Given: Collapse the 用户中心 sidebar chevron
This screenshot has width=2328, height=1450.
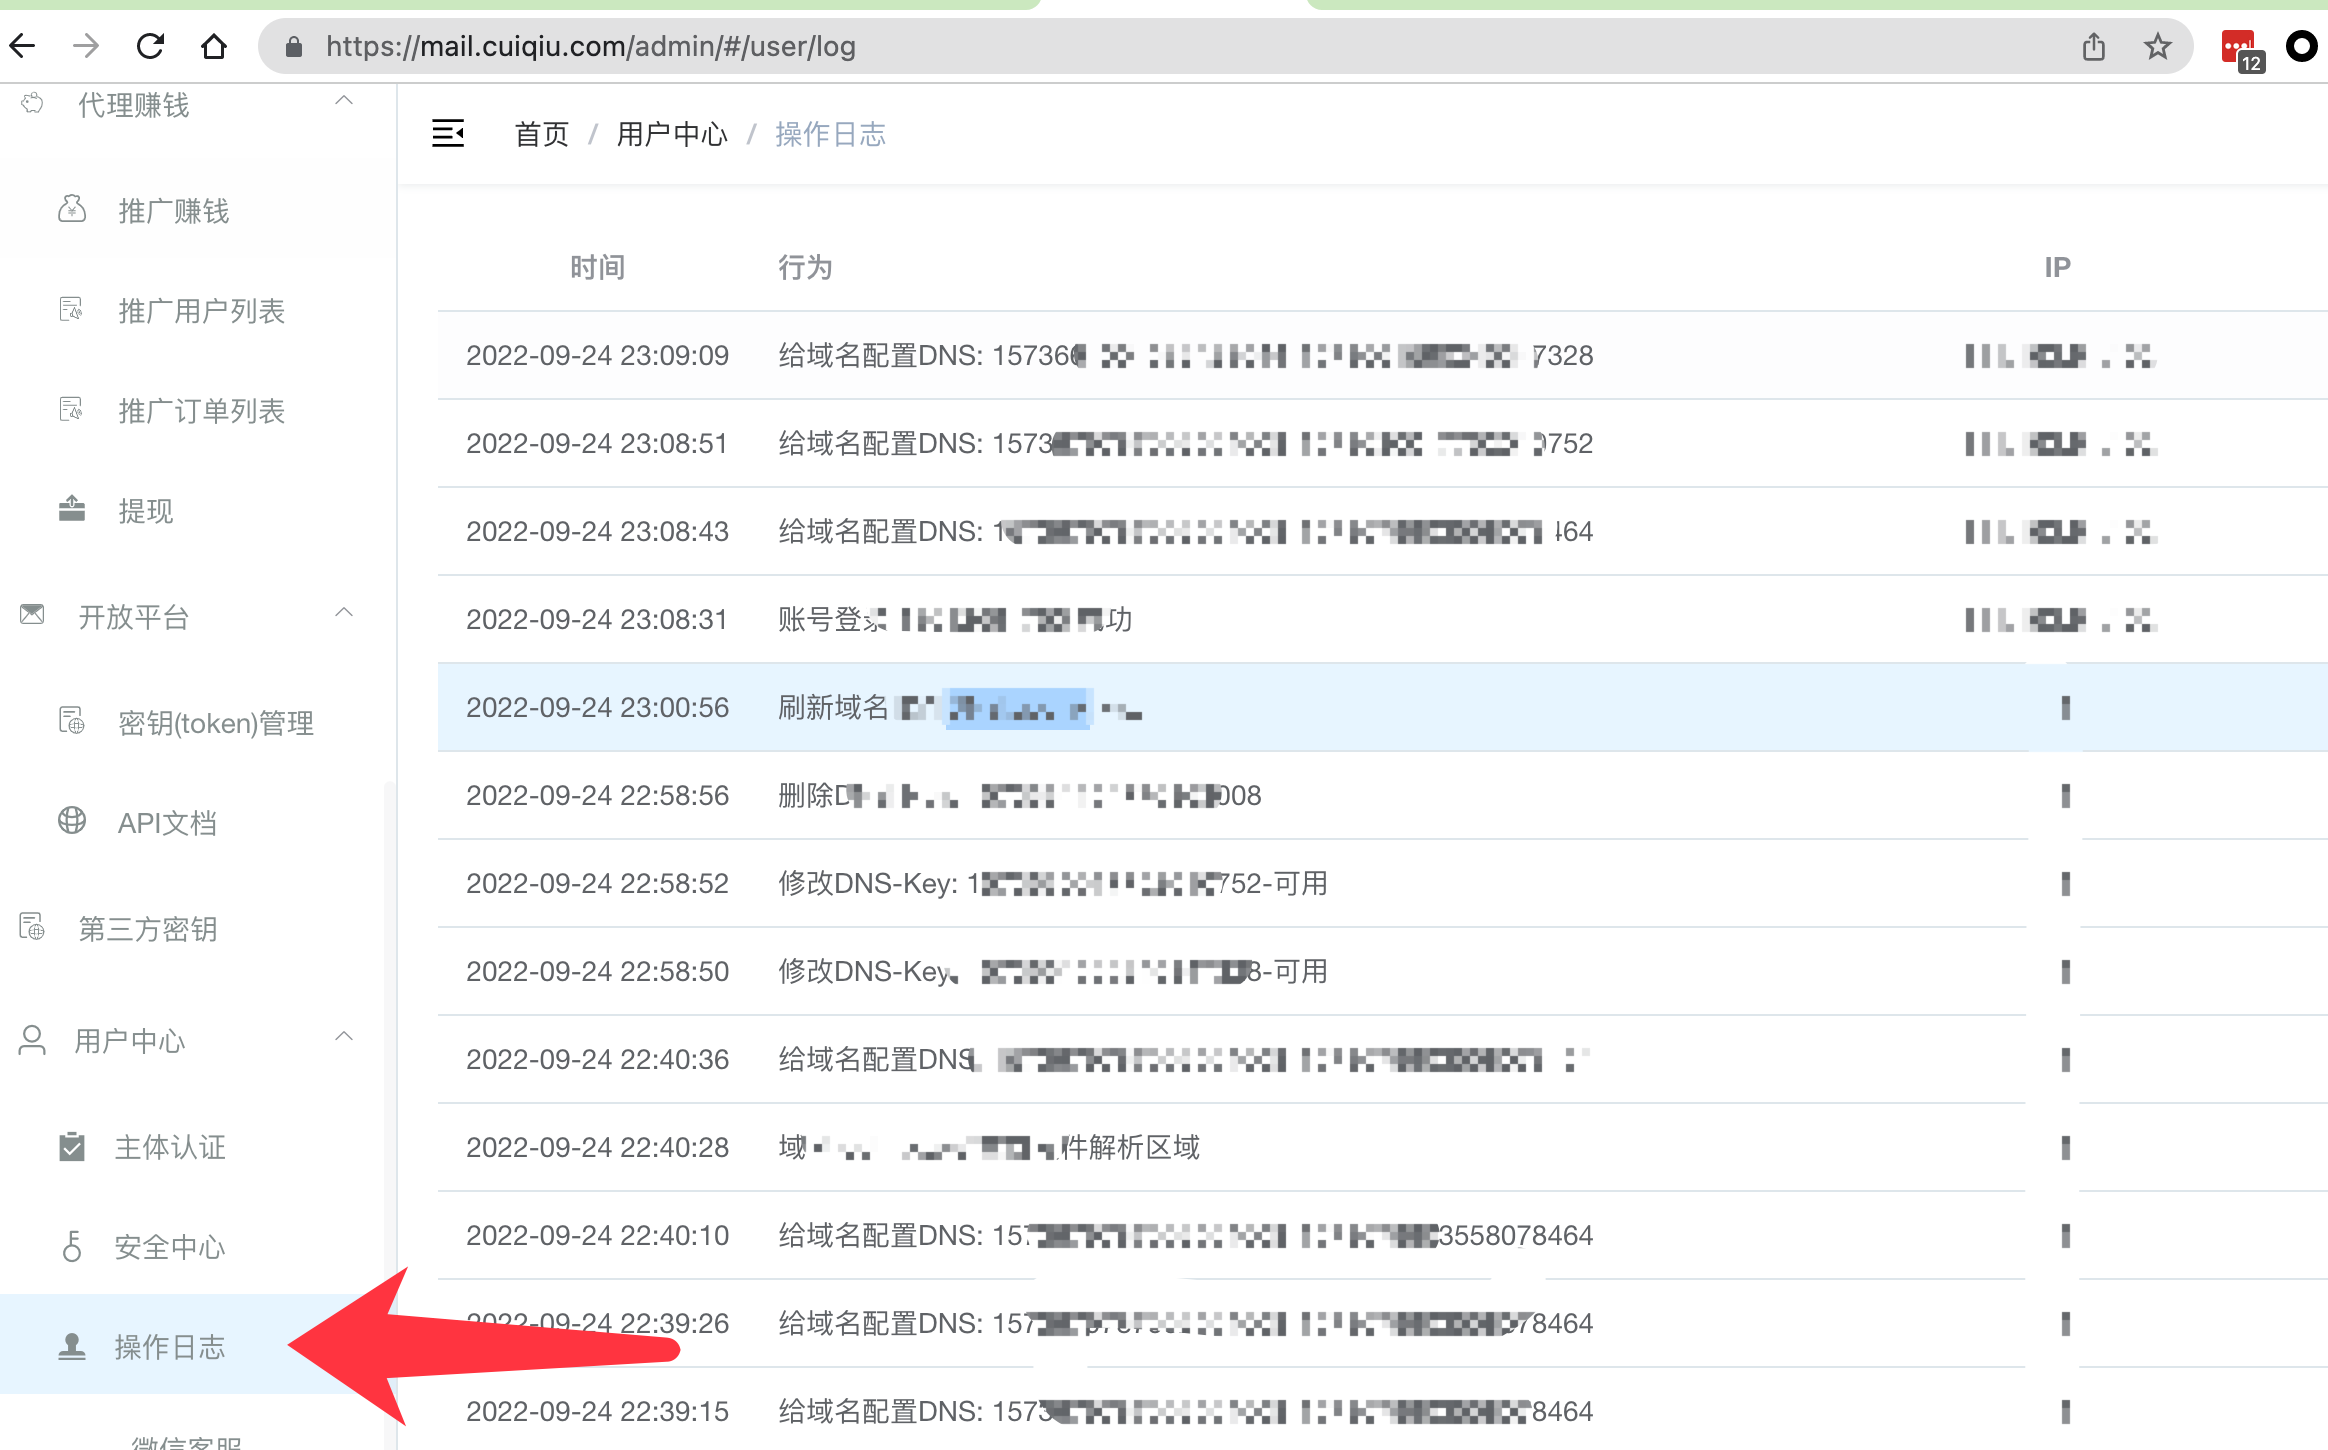Looking at the screenshot, I should 344,1037.
